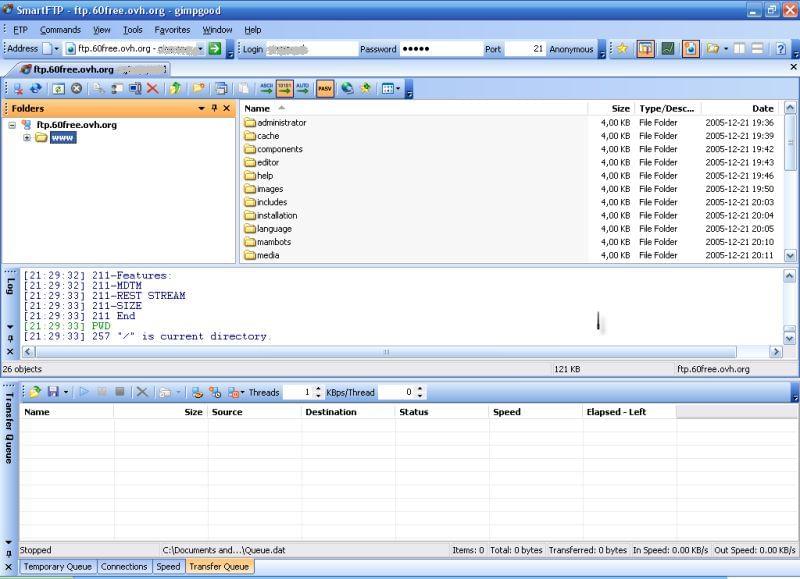Toggle the PASV passive mode button
The image size is (800, 579).
tap(324, 89)
